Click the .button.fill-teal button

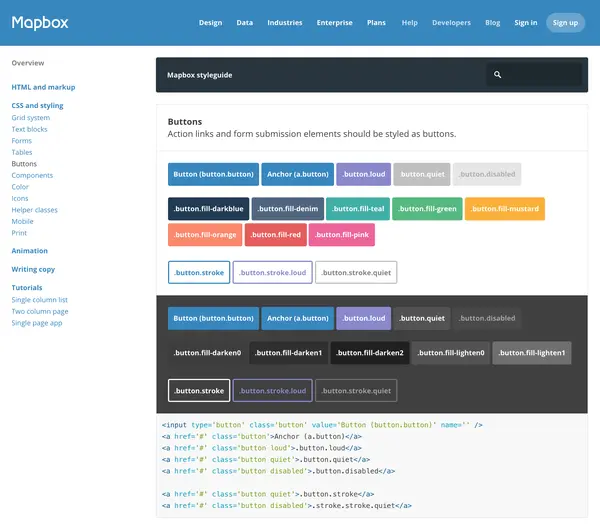(x=358, y=209)
